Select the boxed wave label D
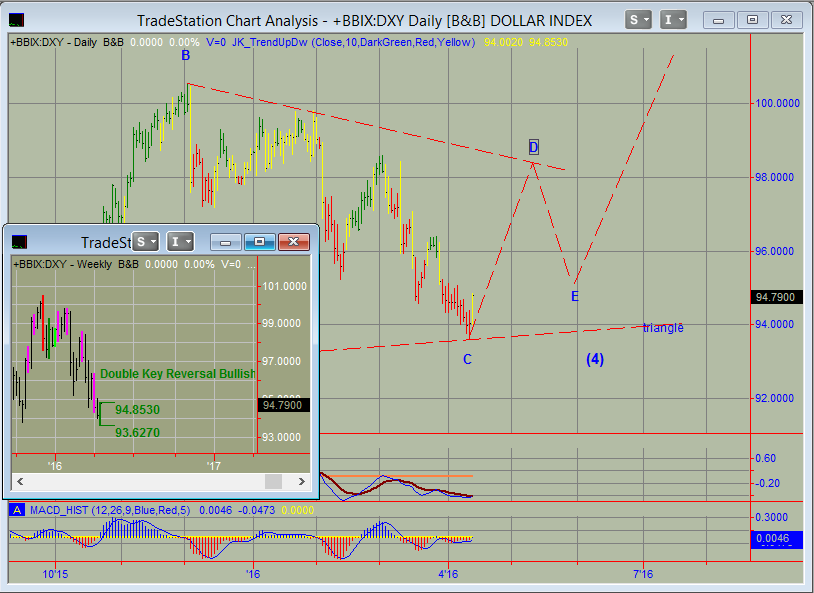The height and width of the screenshot is (593, 814). coord(534,147)
